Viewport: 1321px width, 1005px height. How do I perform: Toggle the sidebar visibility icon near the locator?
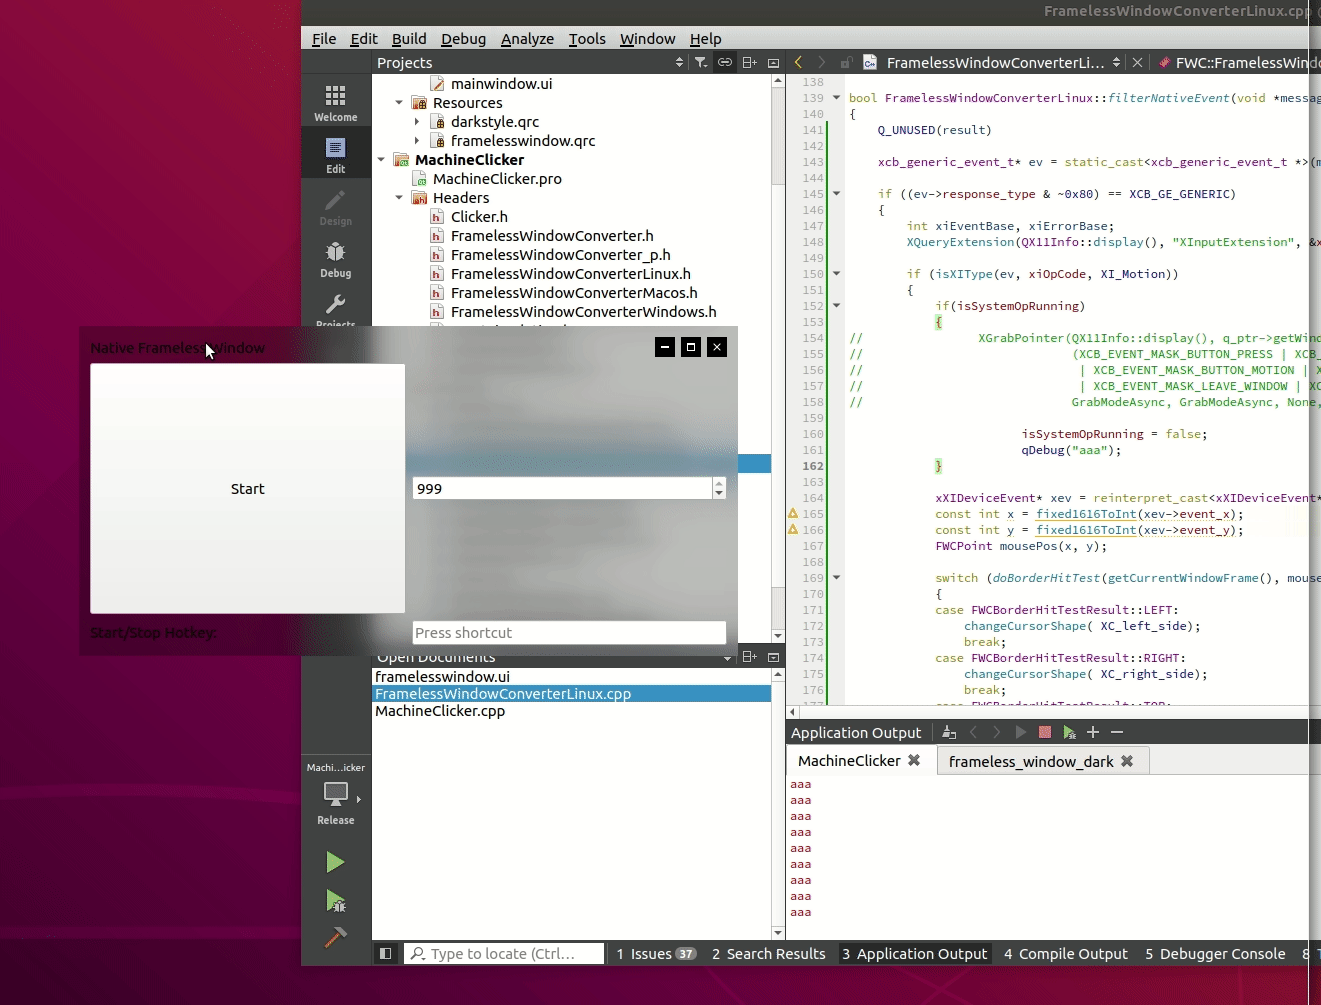pyautogui.click(x=385, y=953)
